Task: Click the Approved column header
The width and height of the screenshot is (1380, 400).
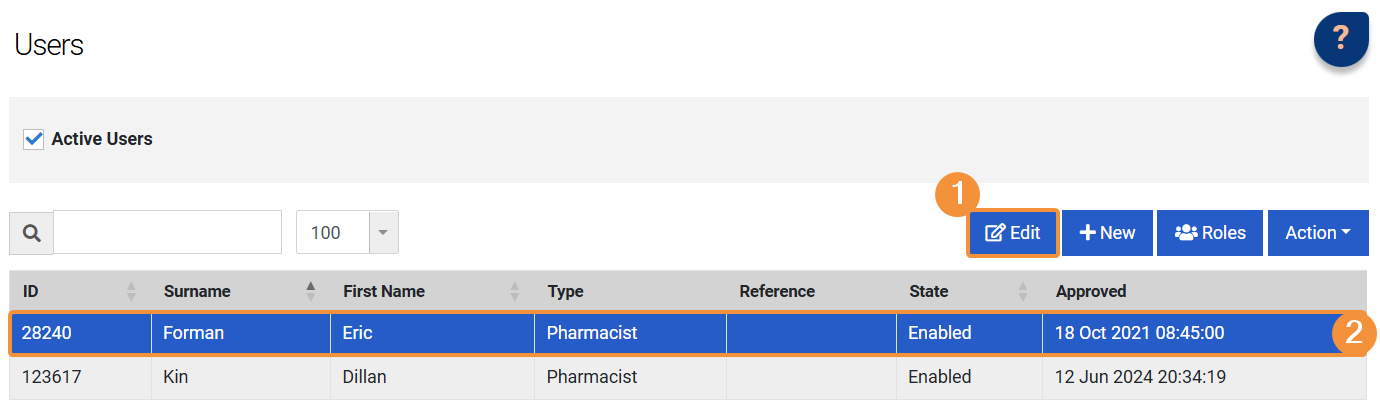Action: point(1091,292)
